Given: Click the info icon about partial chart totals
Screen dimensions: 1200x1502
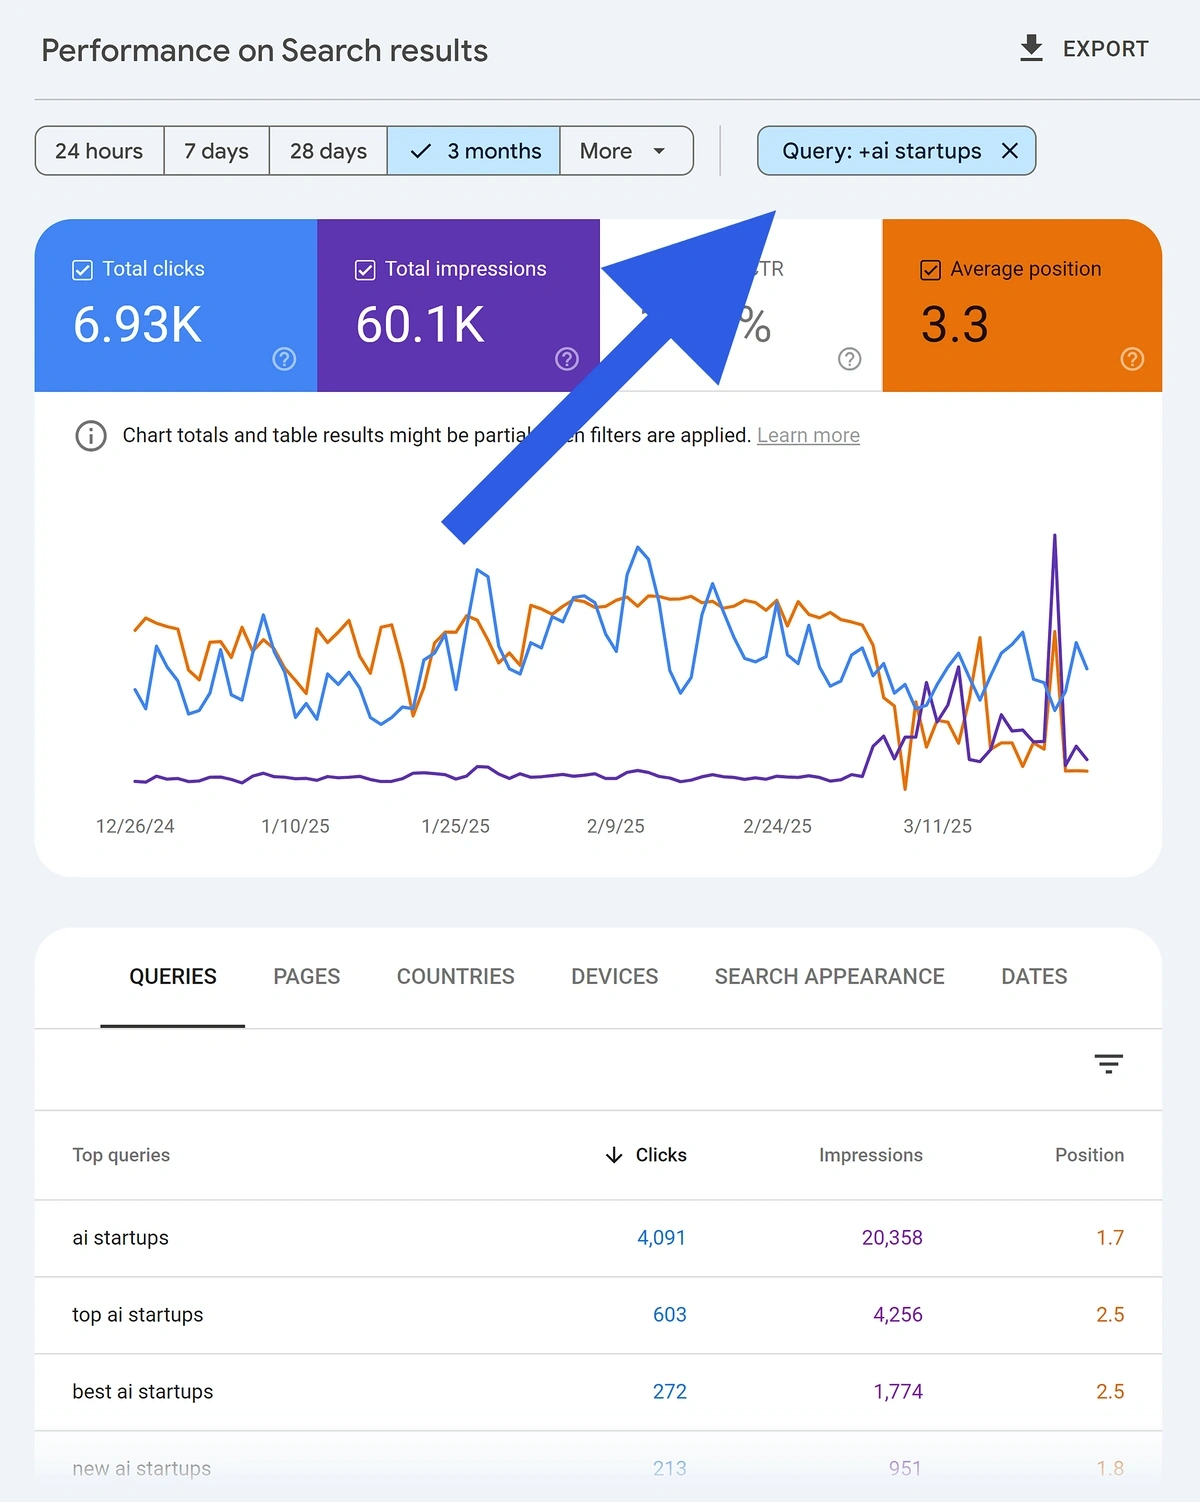Looking at the screenshot, I should (90, 435).
